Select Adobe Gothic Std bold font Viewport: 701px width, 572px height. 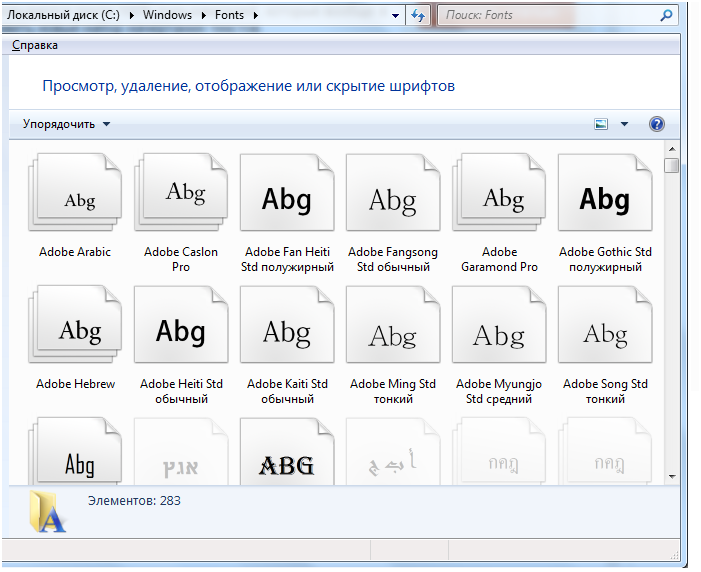pos(605,198)
